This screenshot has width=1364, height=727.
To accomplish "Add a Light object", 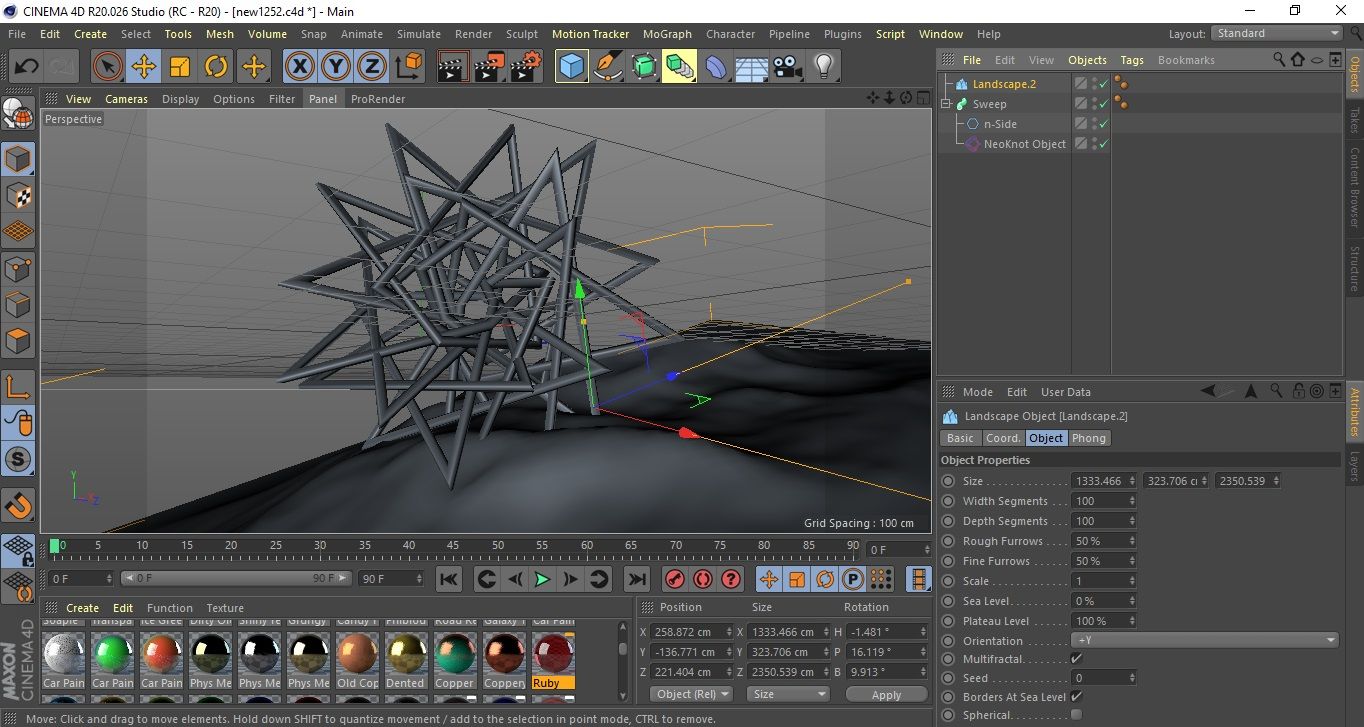I will click(823, 67).
